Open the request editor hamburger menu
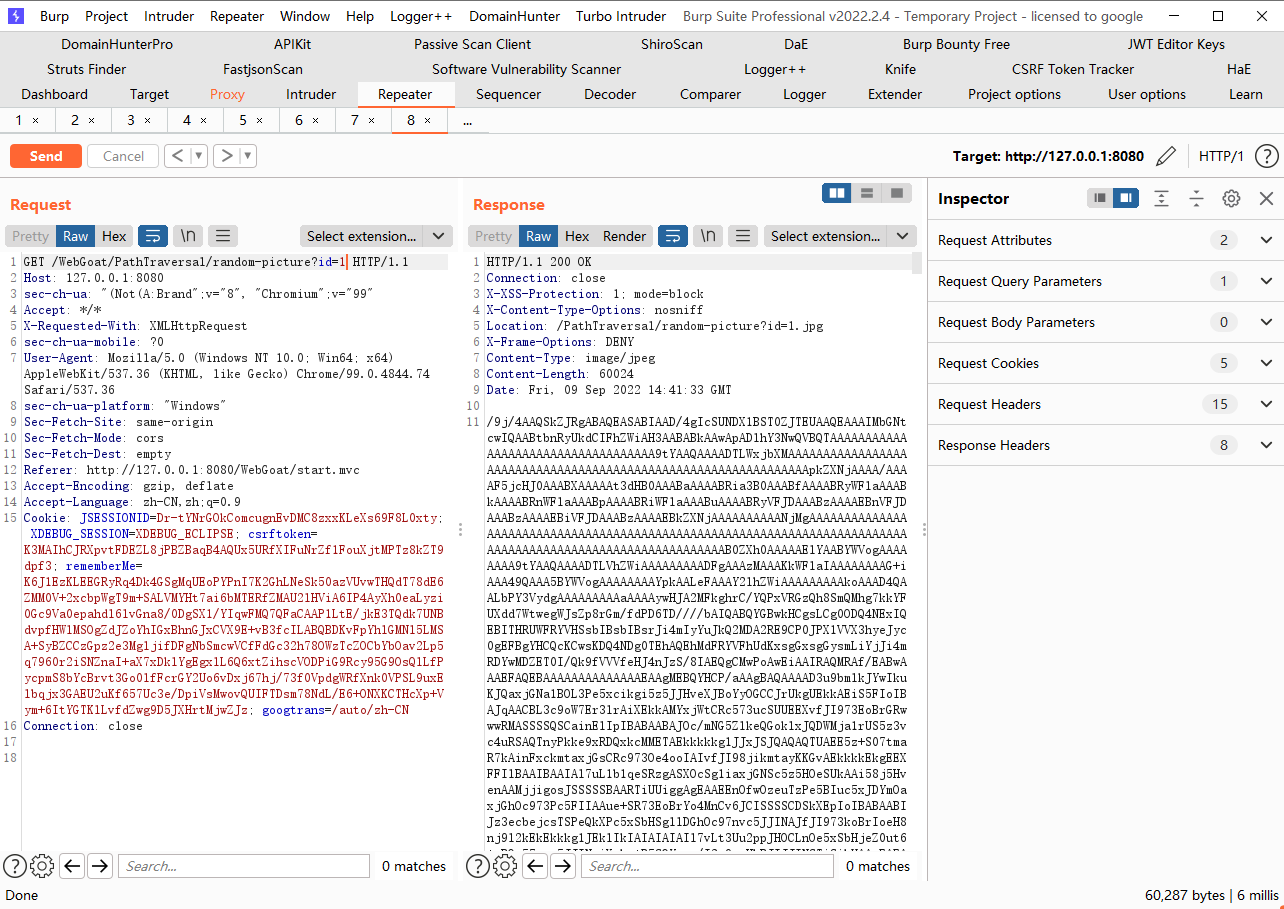Image resolution: width=1284 pixels, height=909 pixels. tap(222, 236)
